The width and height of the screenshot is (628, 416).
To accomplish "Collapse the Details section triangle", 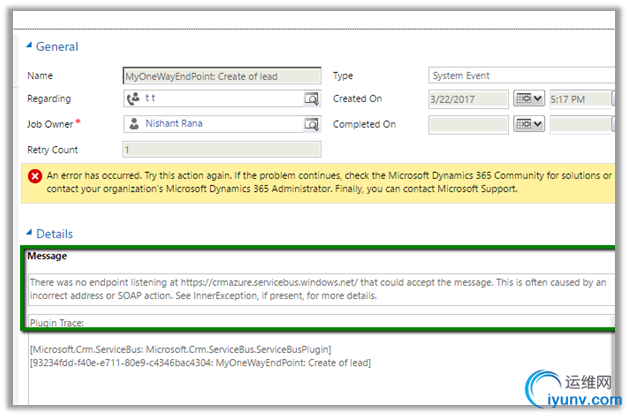I will [x=29, y=233].
